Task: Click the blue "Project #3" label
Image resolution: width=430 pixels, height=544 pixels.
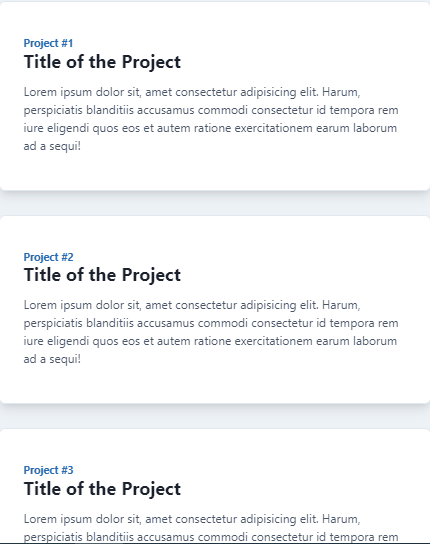Action: pyautogui.click(x=49, y=470)
